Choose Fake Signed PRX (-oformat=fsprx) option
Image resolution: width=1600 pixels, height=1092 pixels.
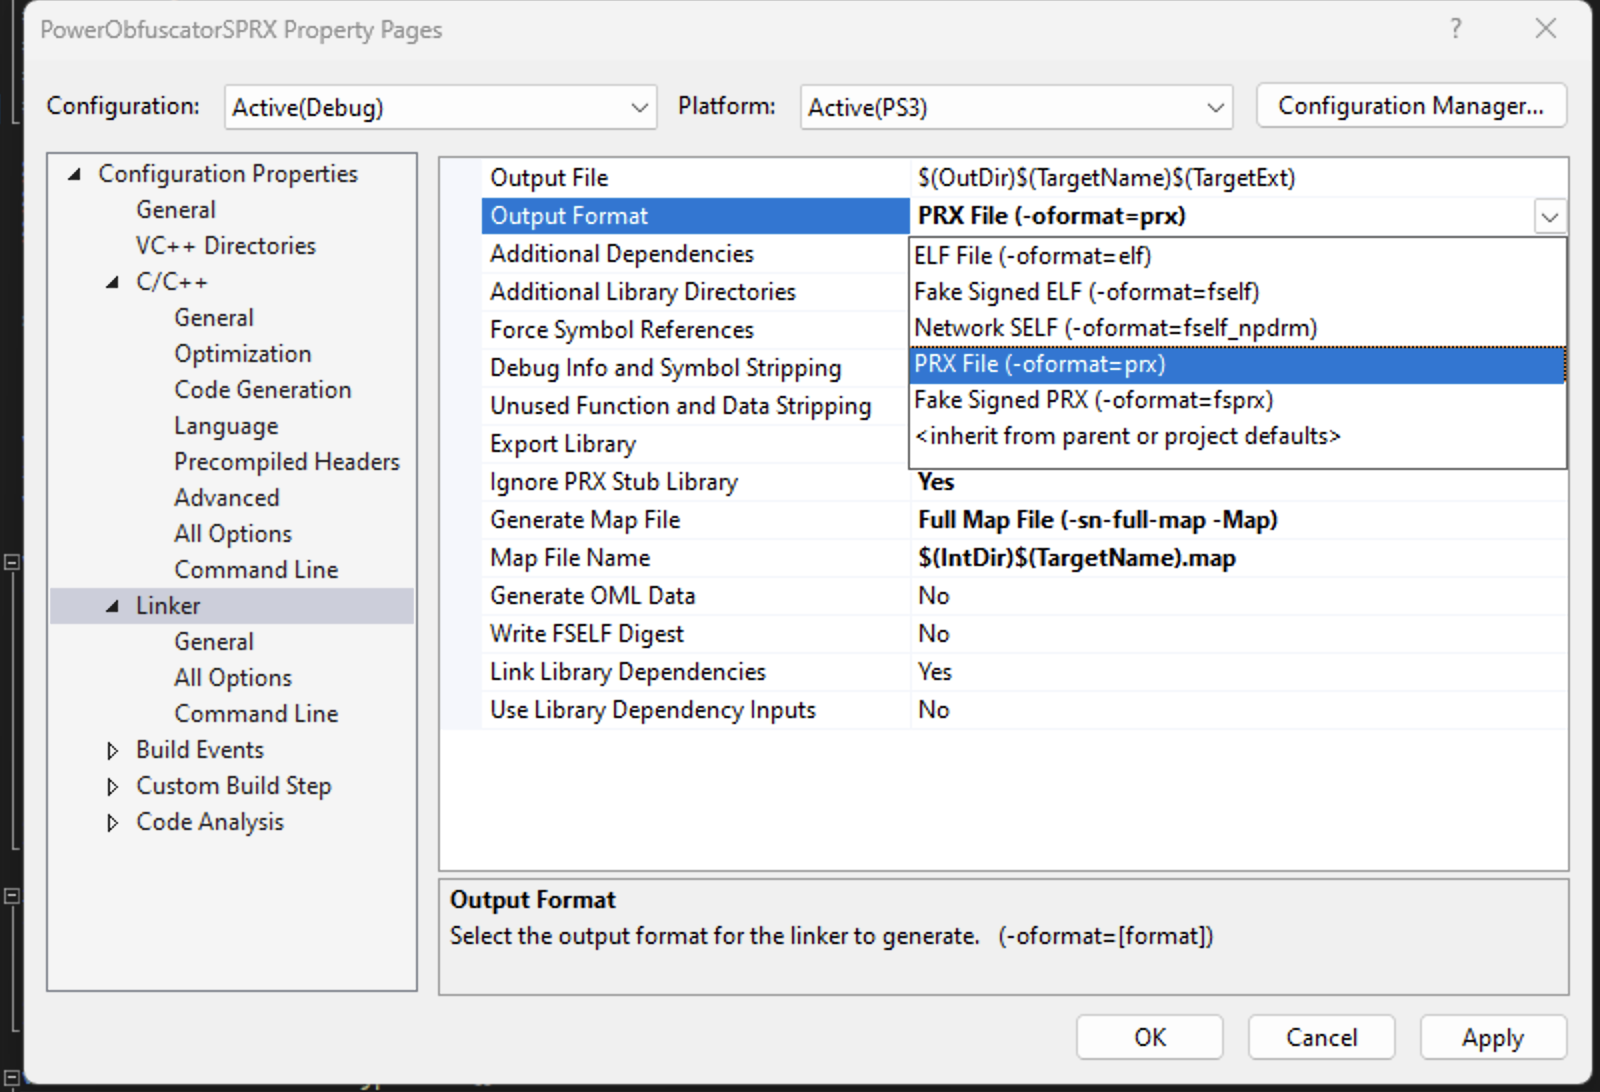tap(1237, 400)
